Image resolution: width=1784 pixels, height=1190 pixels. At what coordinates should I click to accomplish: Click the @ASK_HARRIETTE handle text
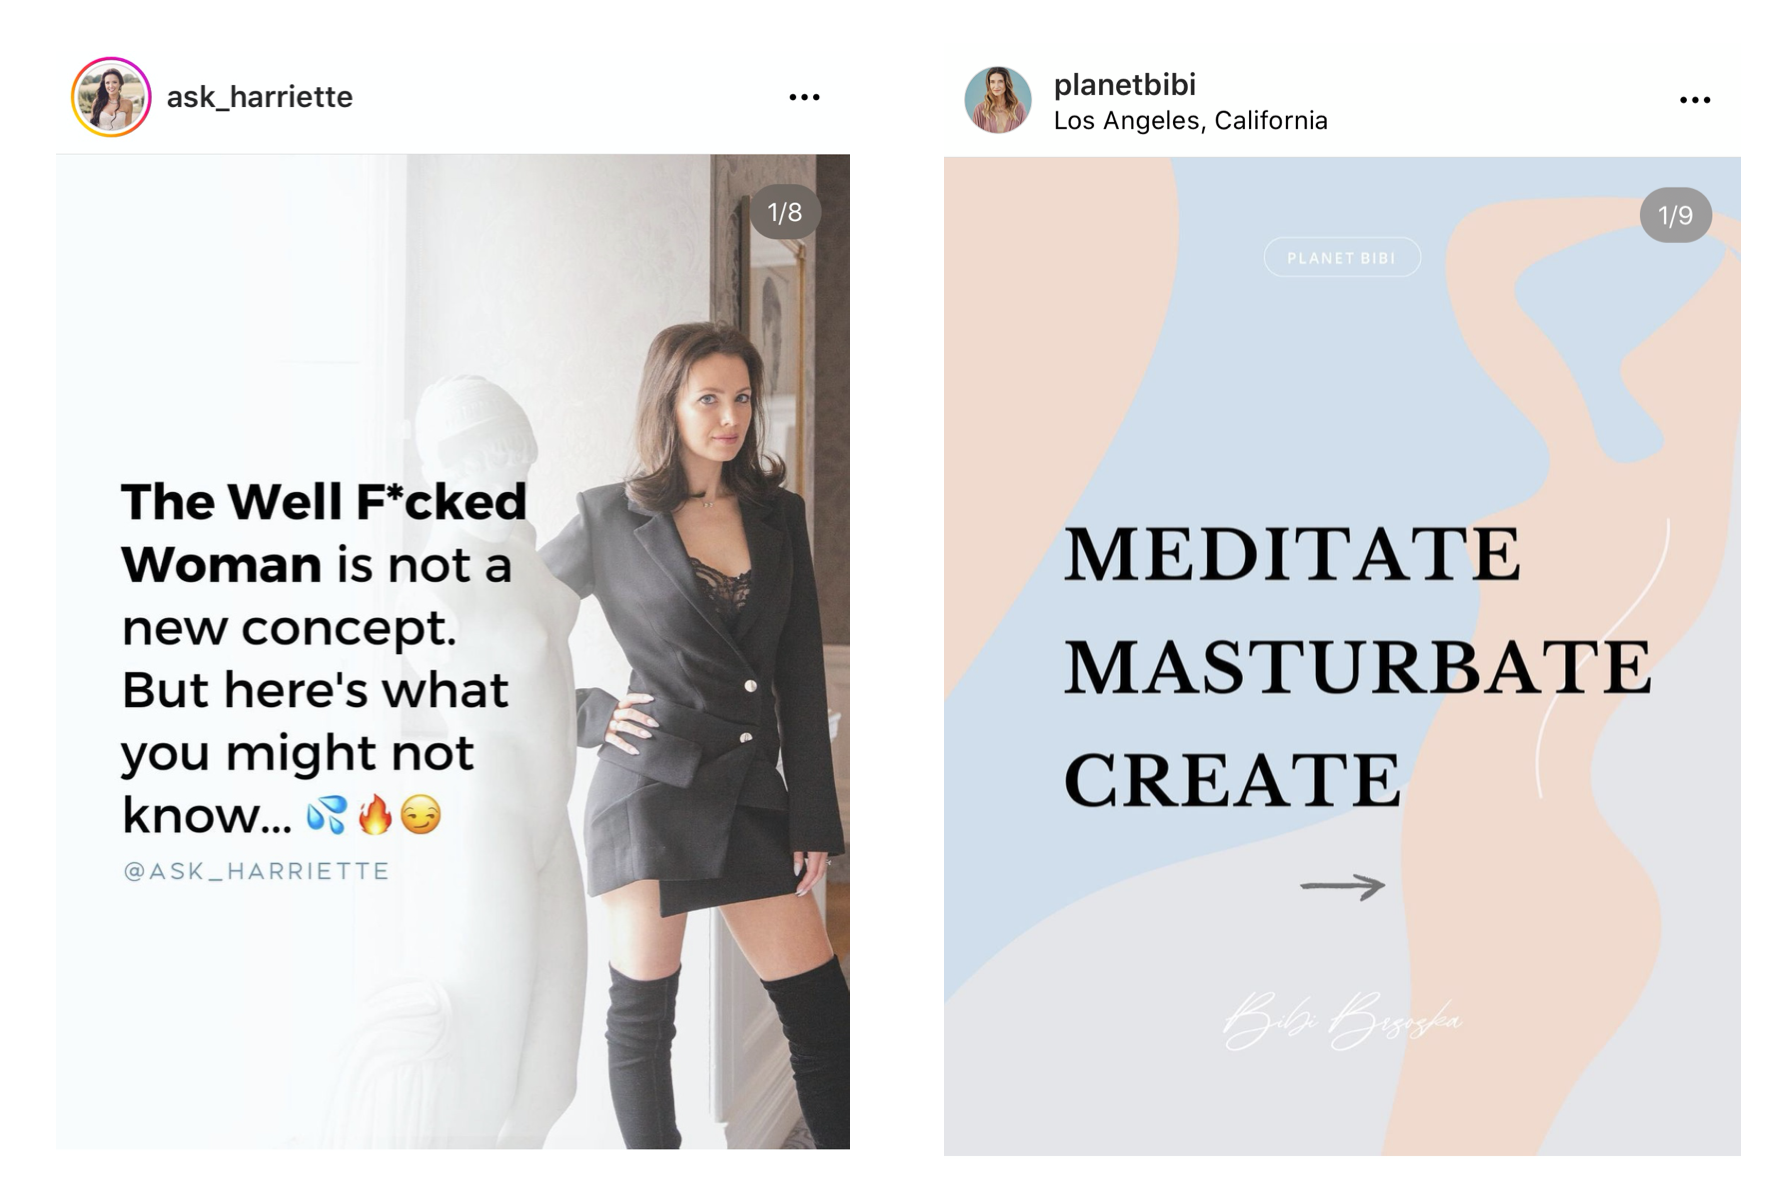pos(256,871)
